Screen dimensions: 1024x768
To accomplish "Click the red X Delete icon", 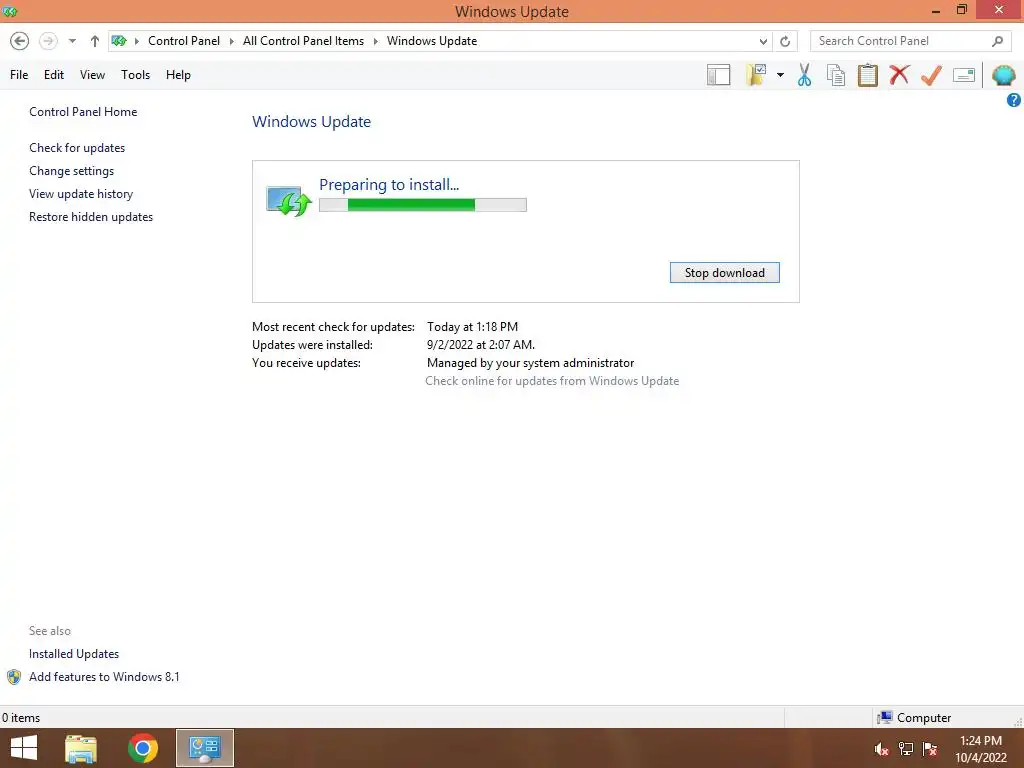I will pos(899,74).
